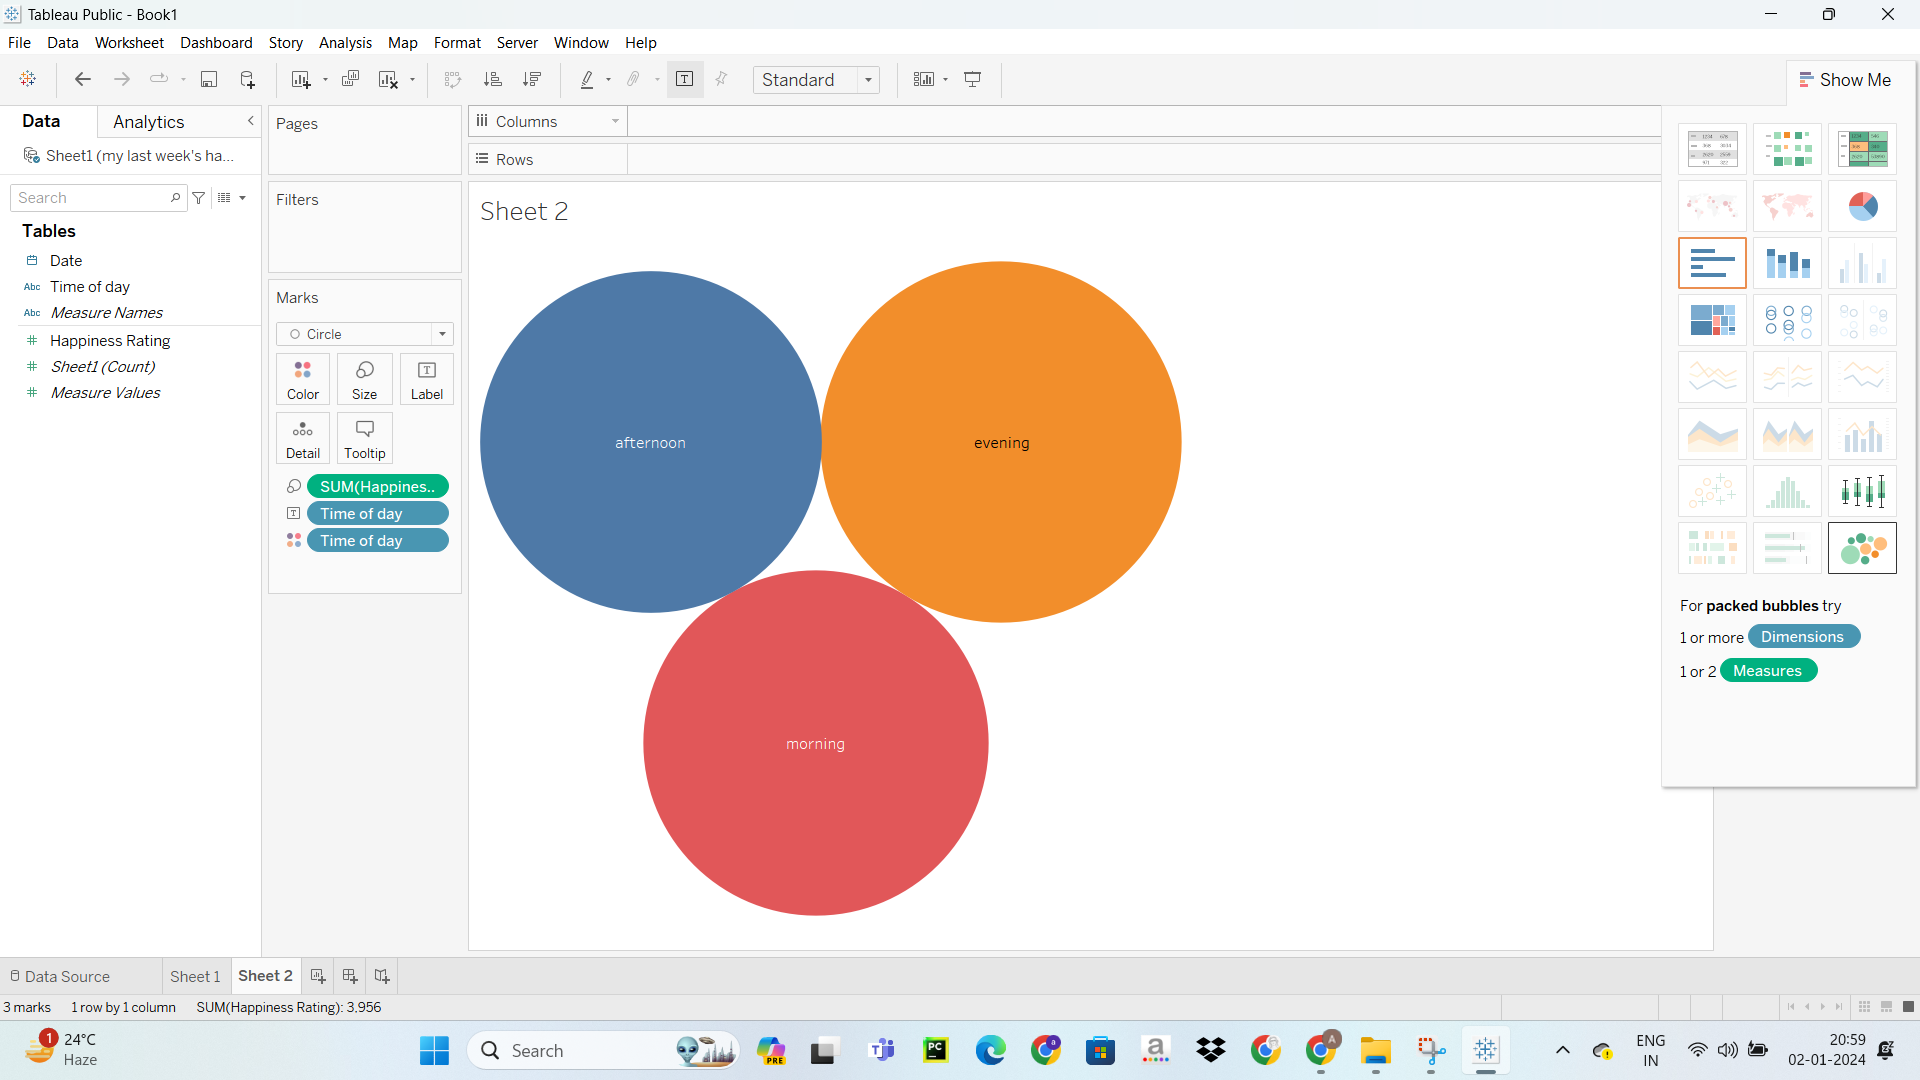Click the Add new data source icon

(248, 79)
